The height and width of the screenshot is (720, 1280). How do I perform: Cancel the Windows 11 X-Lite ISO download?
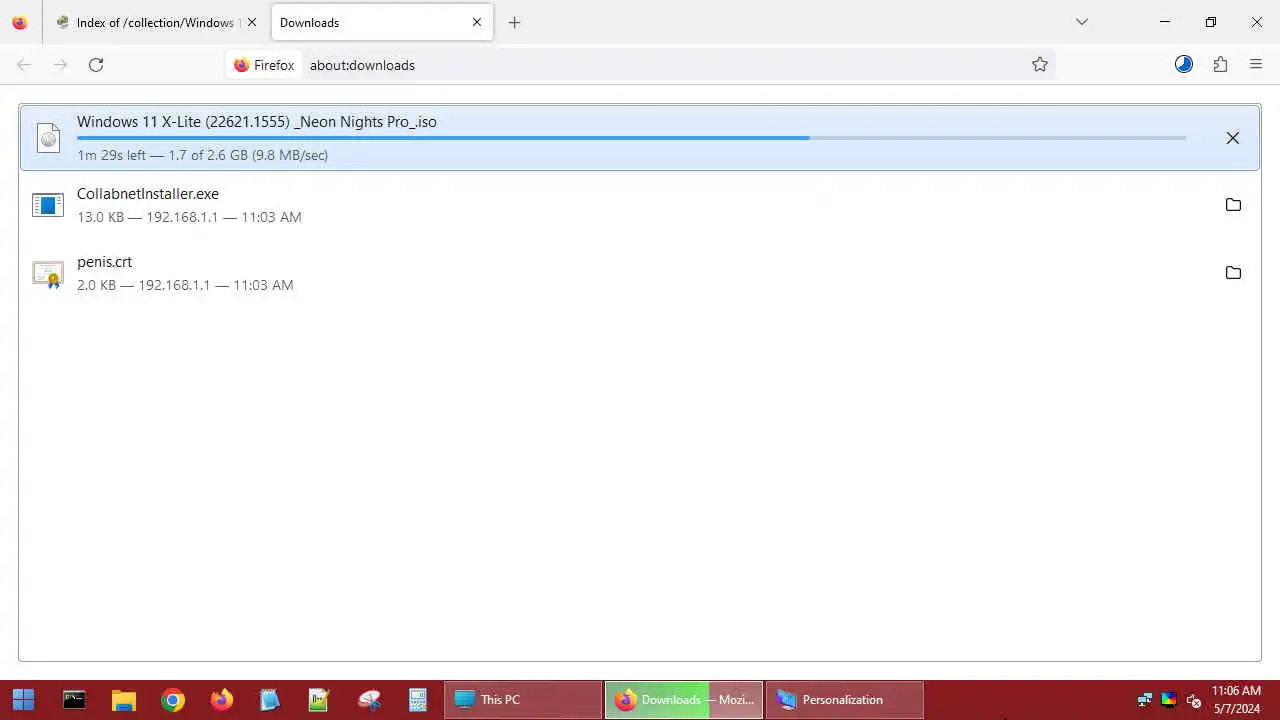click(1232, 138)
